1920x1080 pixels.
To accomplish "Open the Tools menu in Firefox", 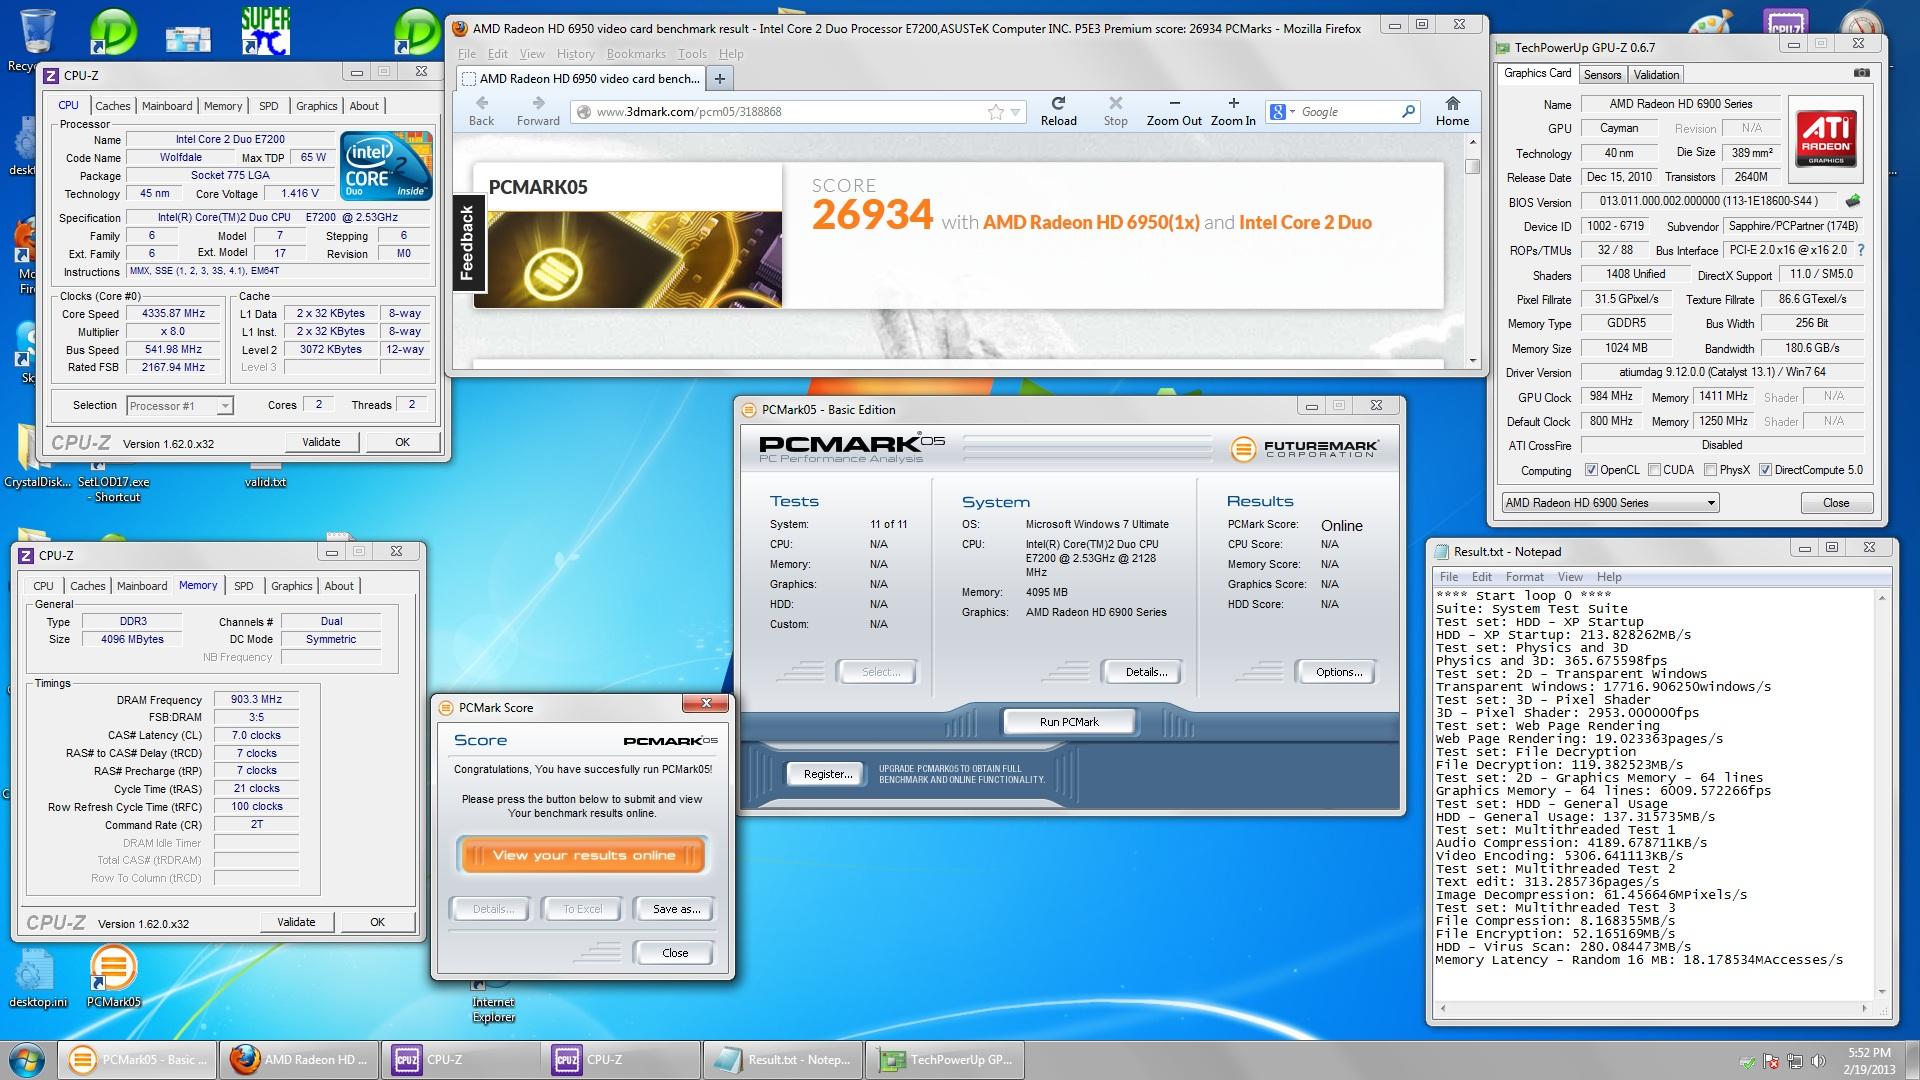I will pyautogui.click(x=692, y=54).
